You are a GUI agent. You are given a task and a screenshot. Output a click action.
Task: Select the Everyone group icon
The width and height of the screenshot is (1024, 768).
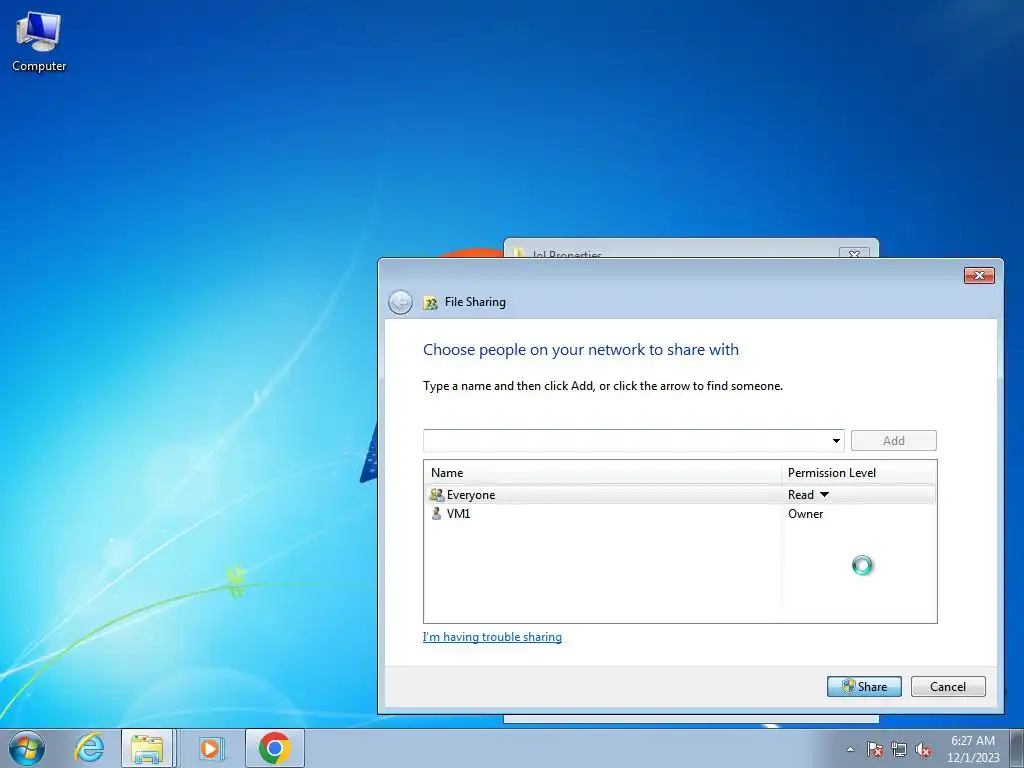[436, 494]
